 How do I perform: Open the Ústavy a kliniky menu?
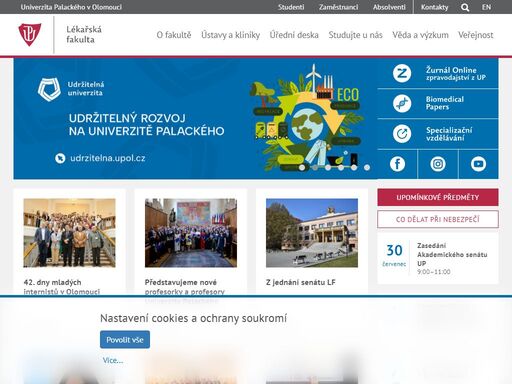tap(231, 35)
